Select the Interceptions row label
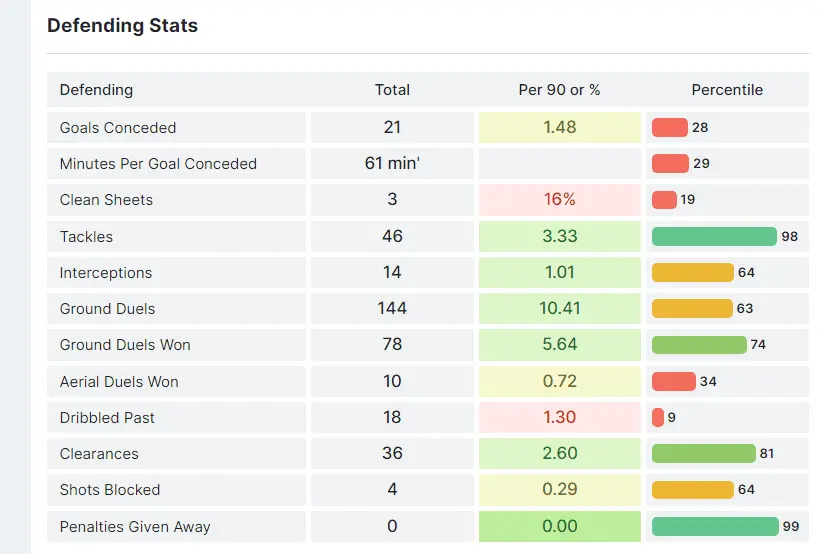This screenshot has width=819, height=554. click(x=106, y=272)
